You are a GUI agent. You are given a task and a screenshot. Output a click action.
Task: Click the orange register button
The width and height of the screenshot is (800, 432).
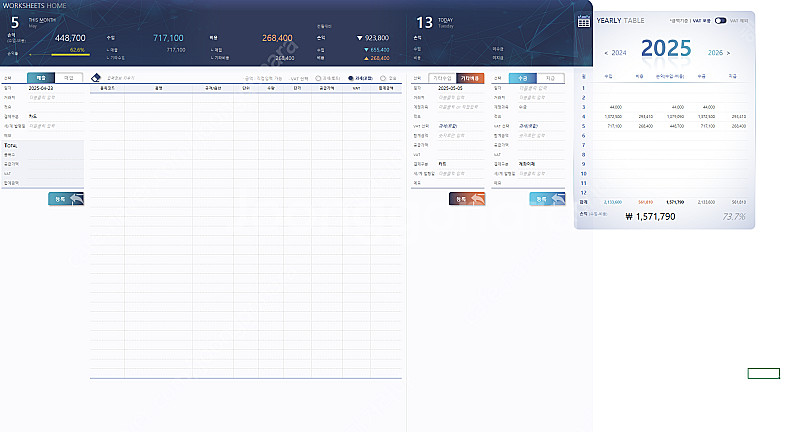pyautogui.click(x=467, y=199)
